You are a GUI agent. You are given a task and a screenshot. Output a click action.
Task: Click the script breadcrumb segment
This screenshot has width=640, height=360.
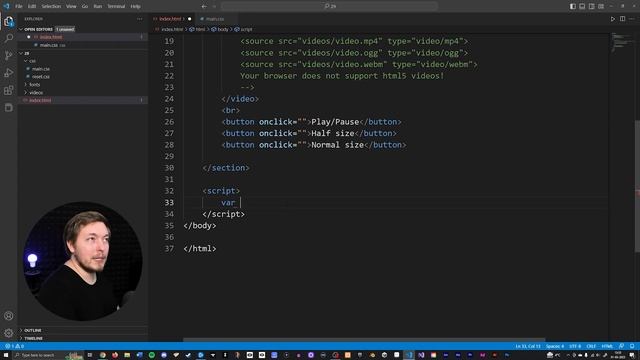click(x=244, y=29)
